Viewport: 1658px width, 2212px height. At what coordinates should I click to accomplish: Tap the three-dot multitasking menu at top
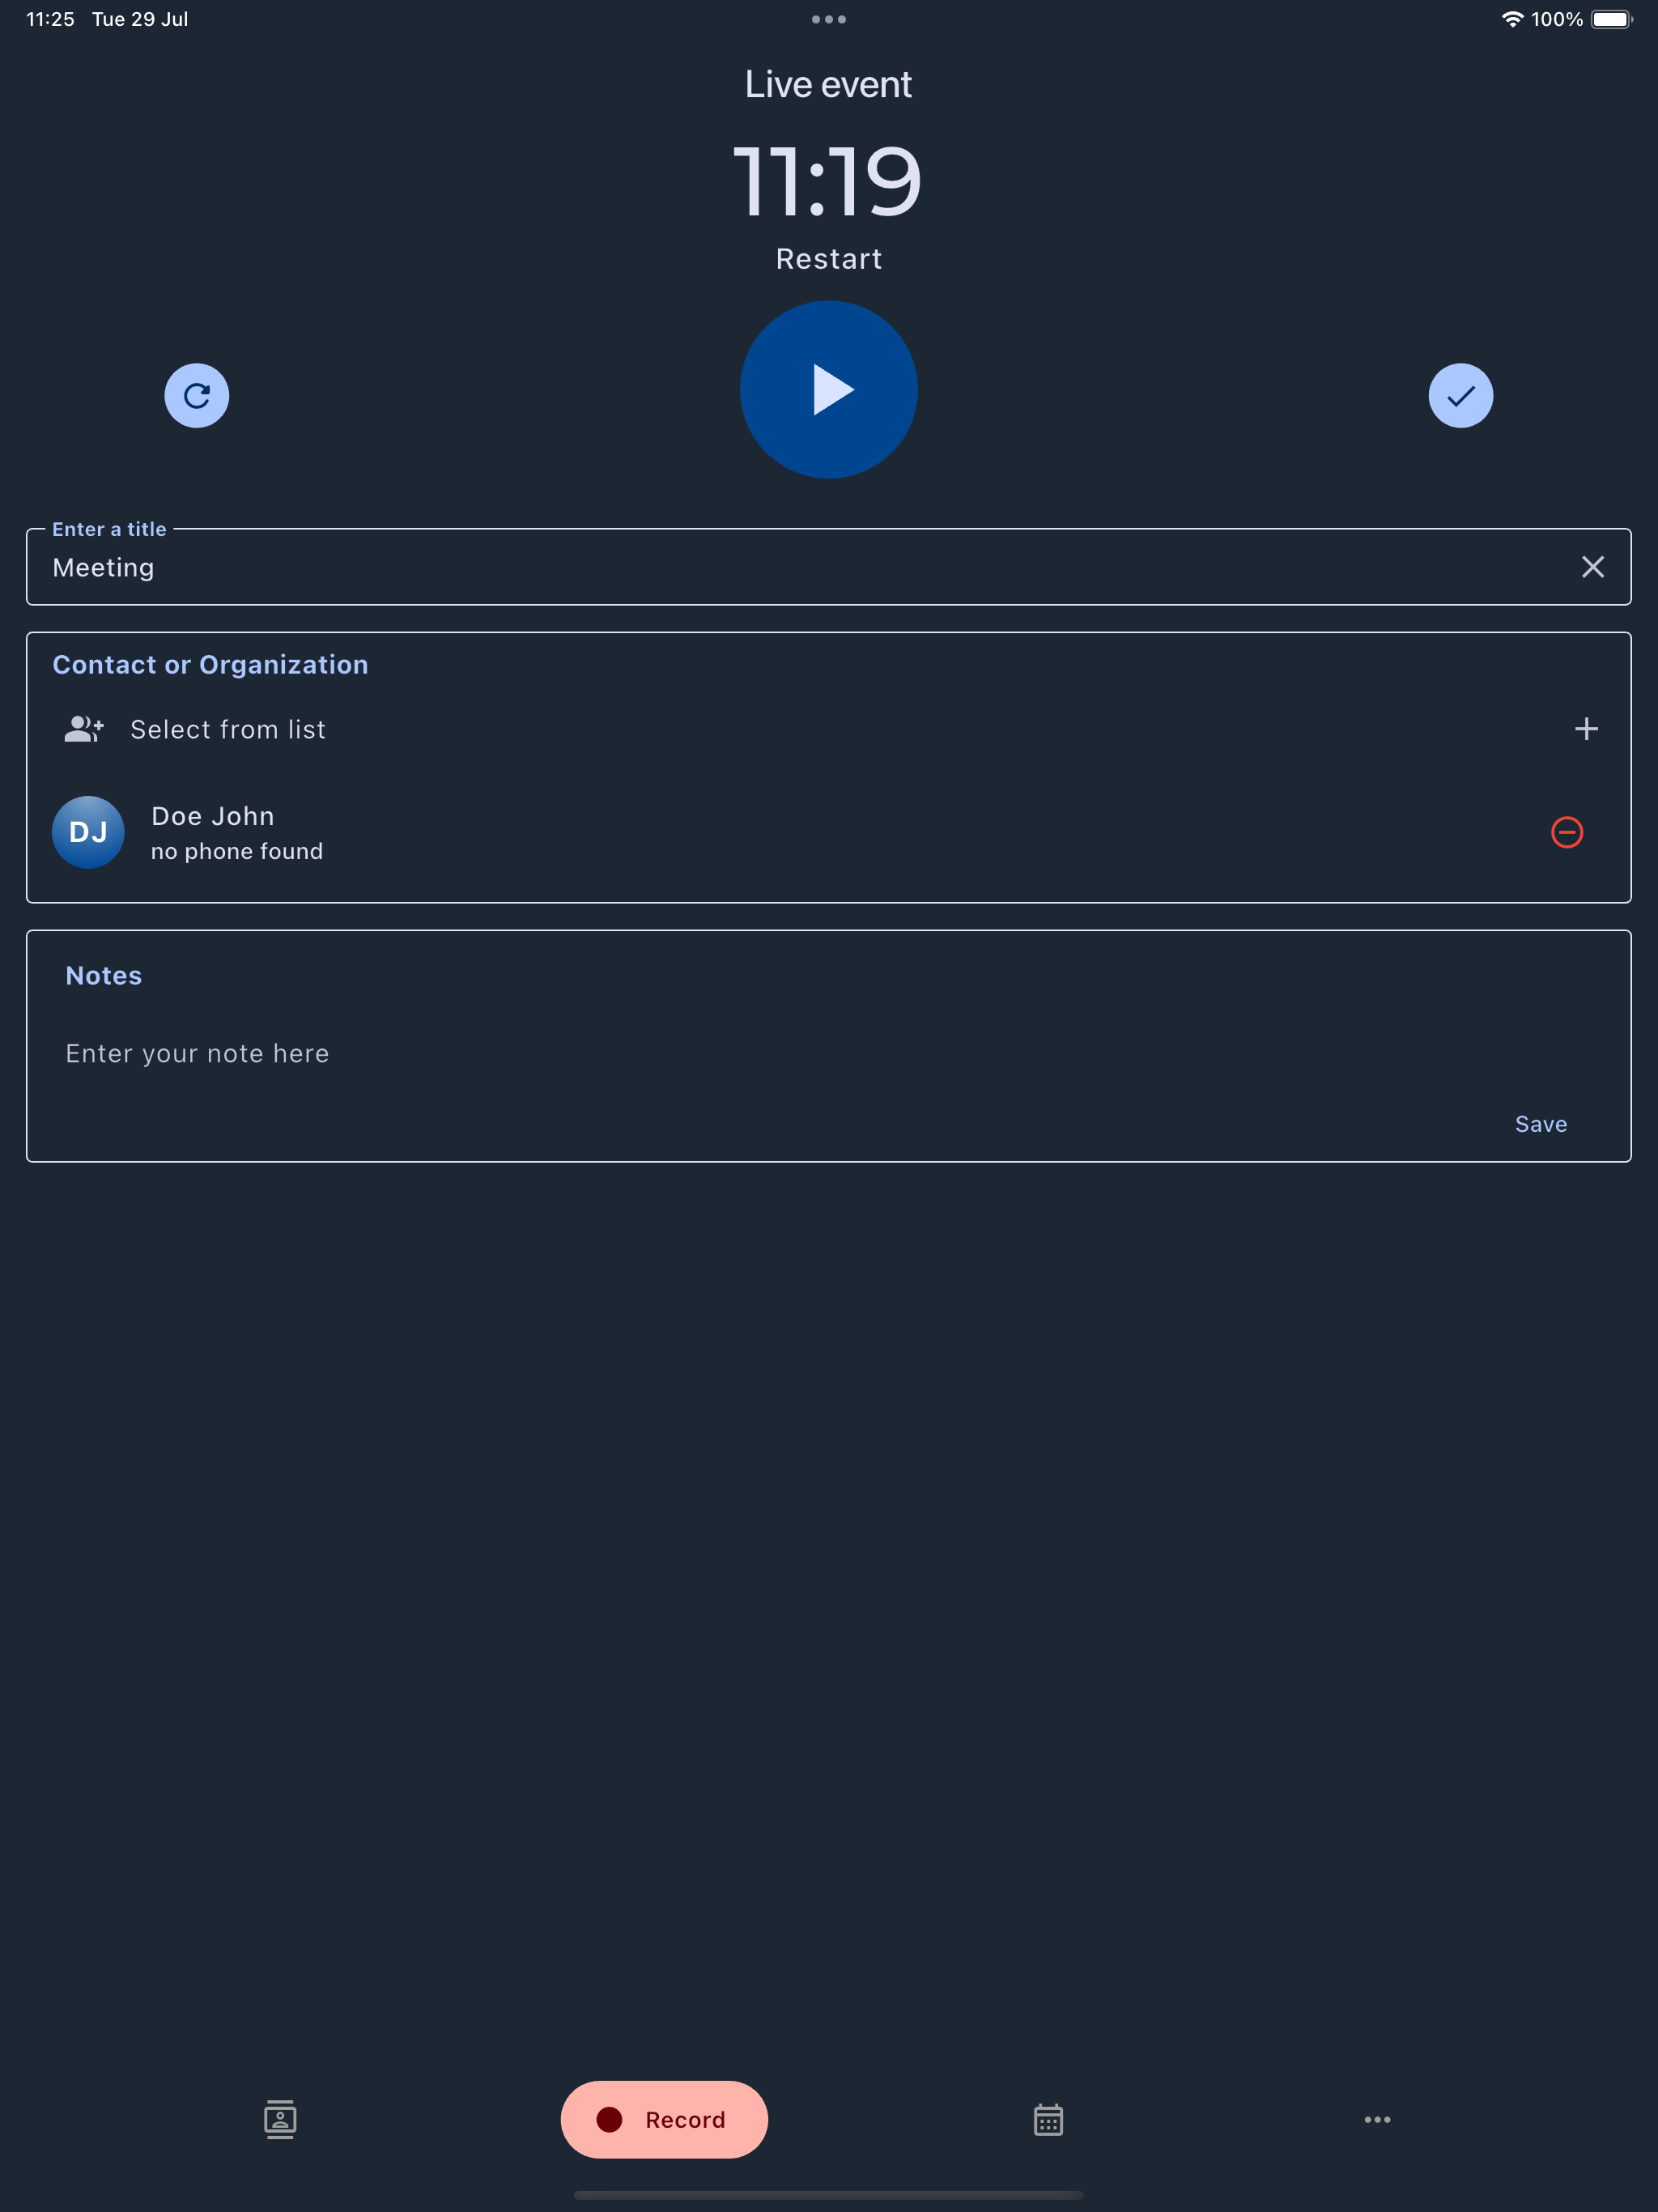[828, 19]
